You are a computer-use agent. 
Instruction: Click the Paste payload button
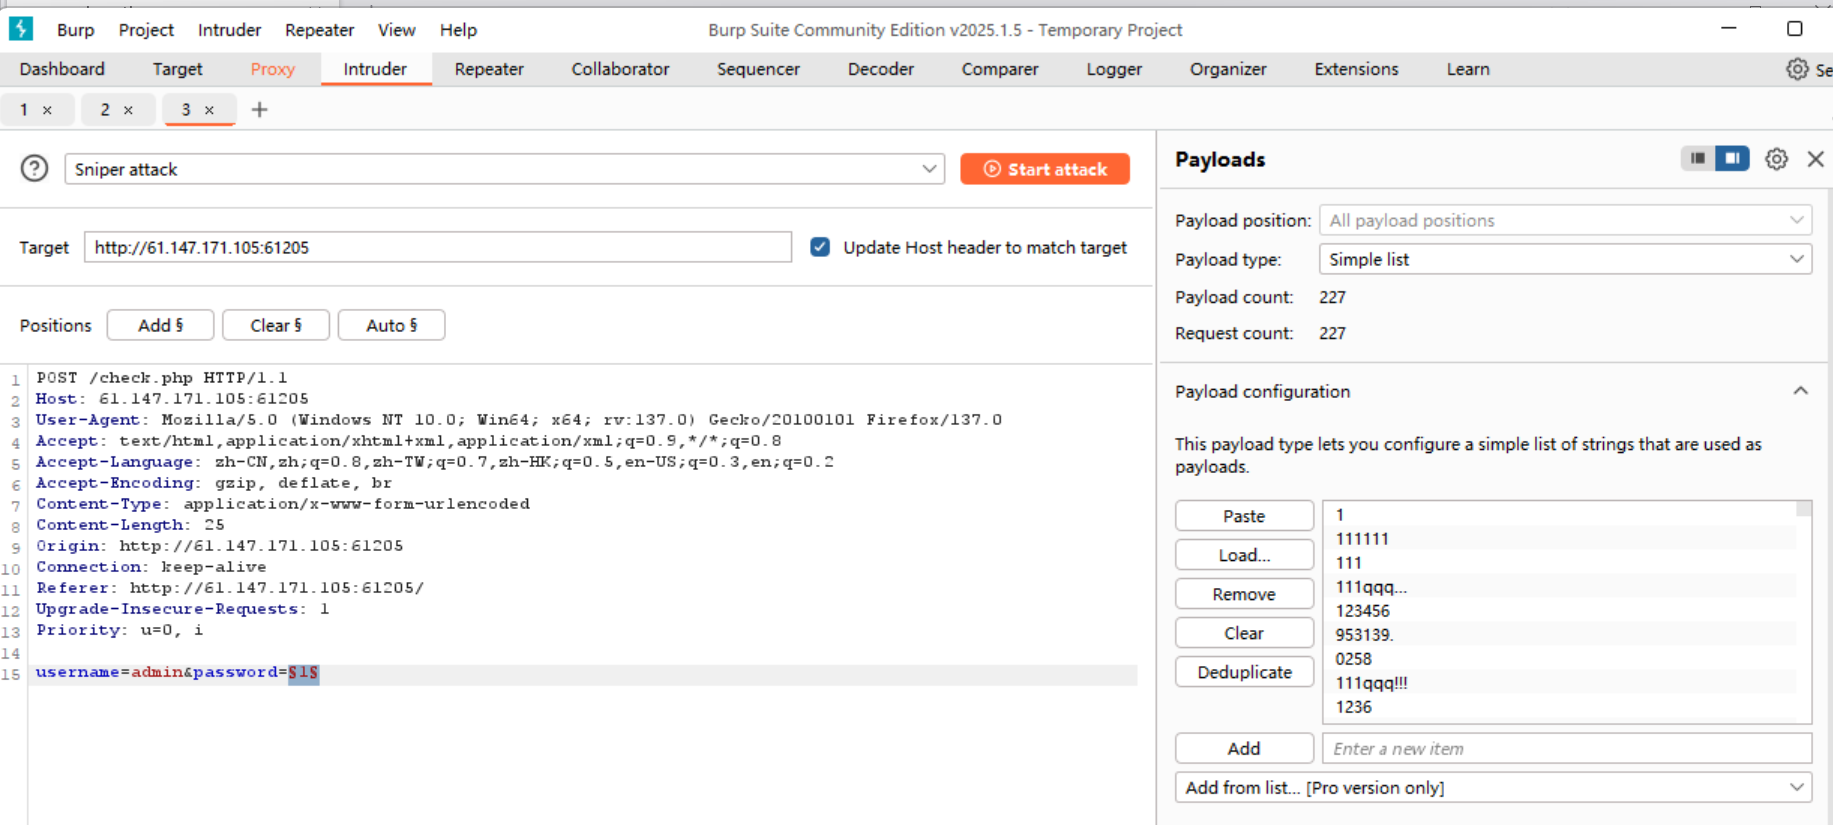click(1244, 516)
